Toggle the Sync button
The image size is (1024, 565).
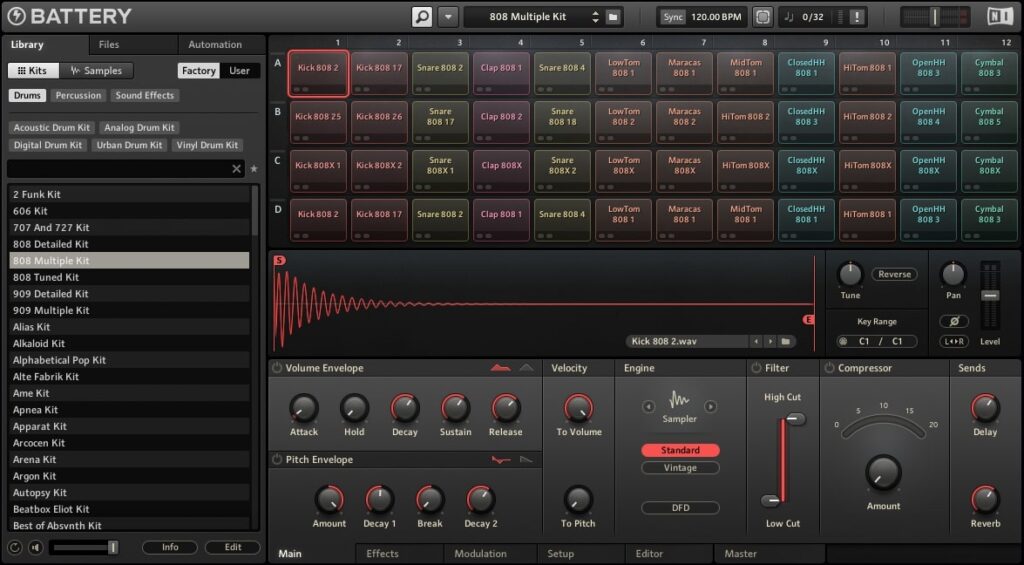tap(673, 17)
